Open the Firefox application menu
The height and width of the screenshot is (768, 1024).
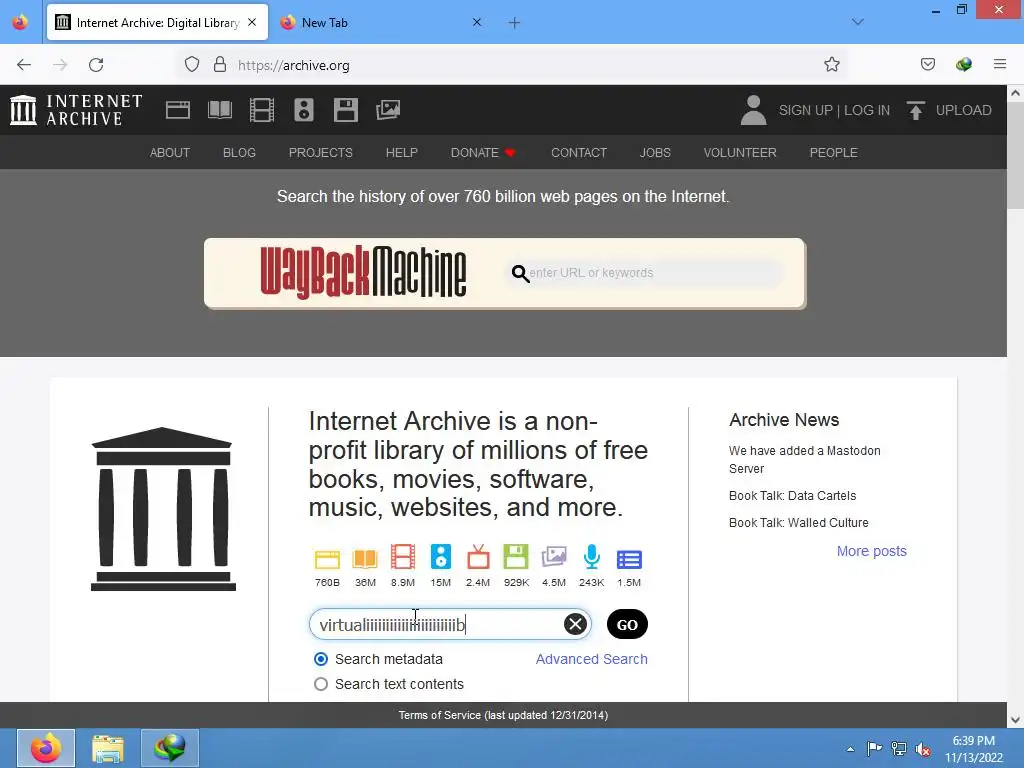click(1000, 64)
